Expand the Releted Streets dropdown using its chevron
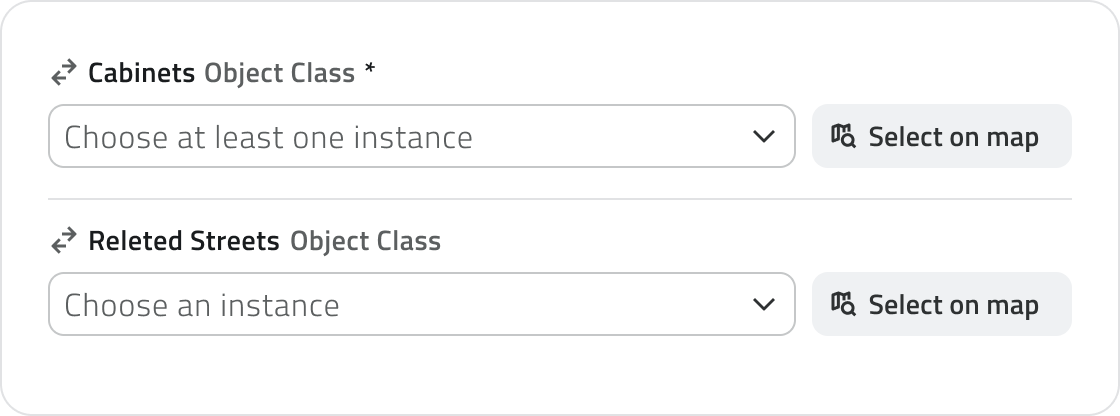The width and height of the screenshot is (1120, 416). (x=763, y=304)
